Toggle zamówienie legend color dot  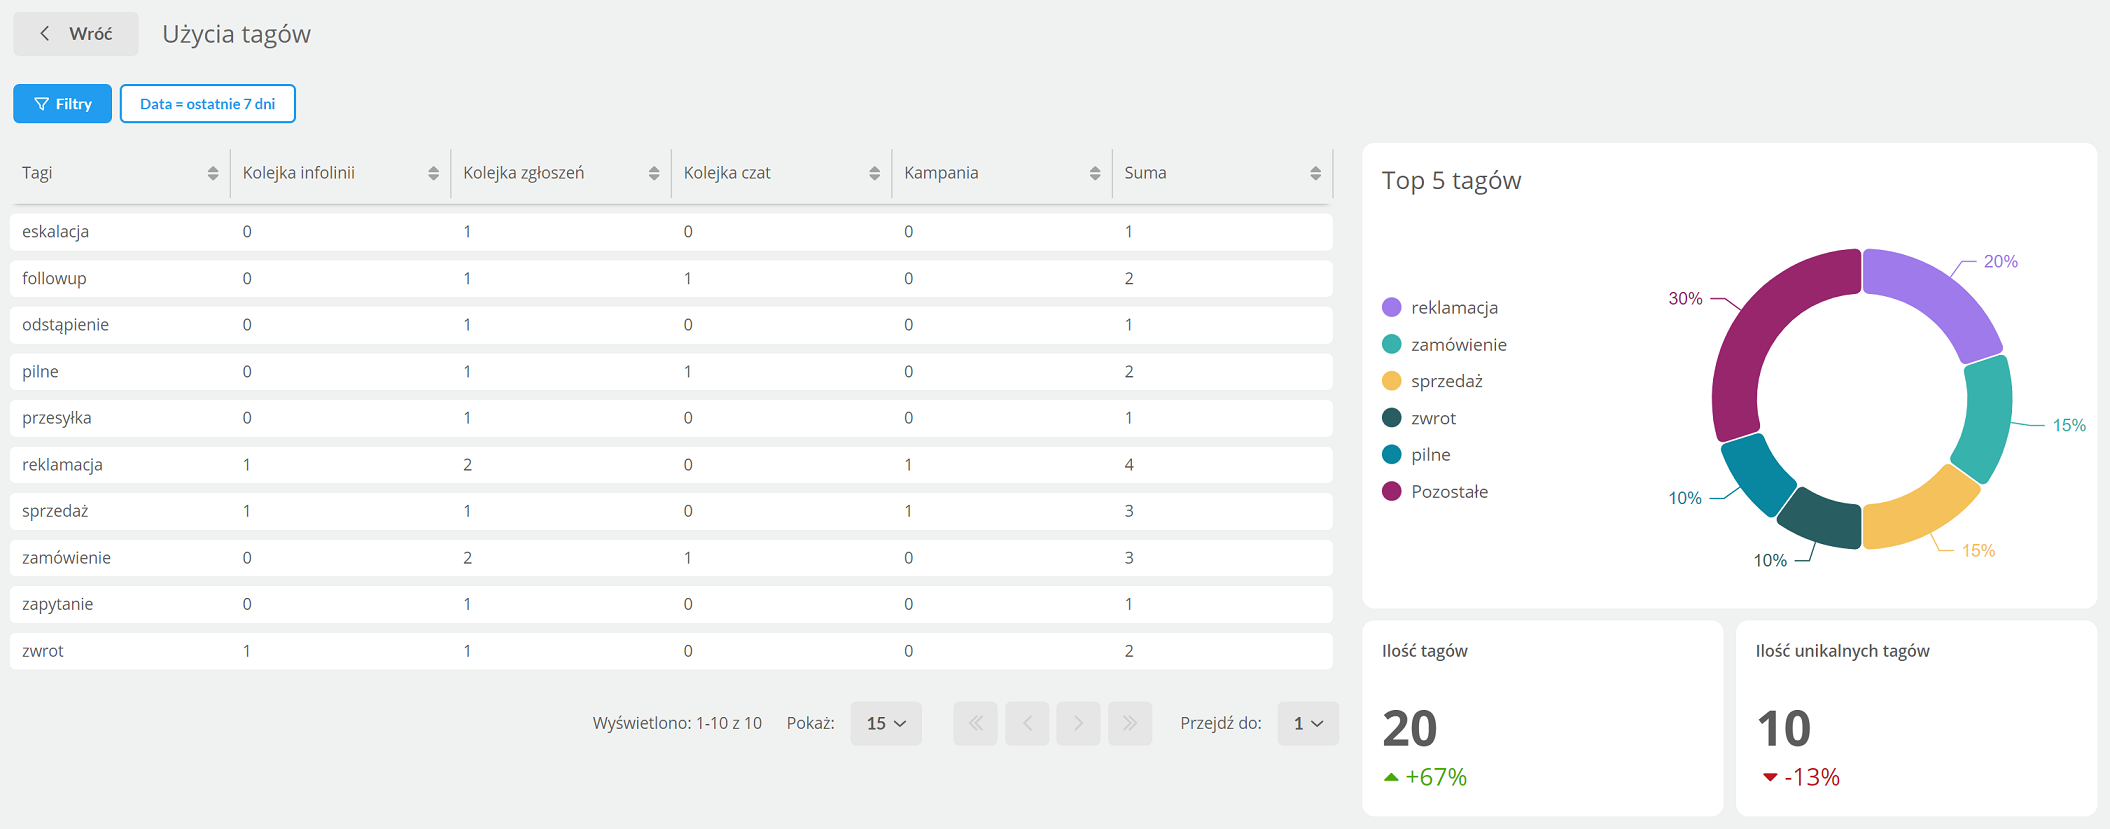pos(1391,344)
